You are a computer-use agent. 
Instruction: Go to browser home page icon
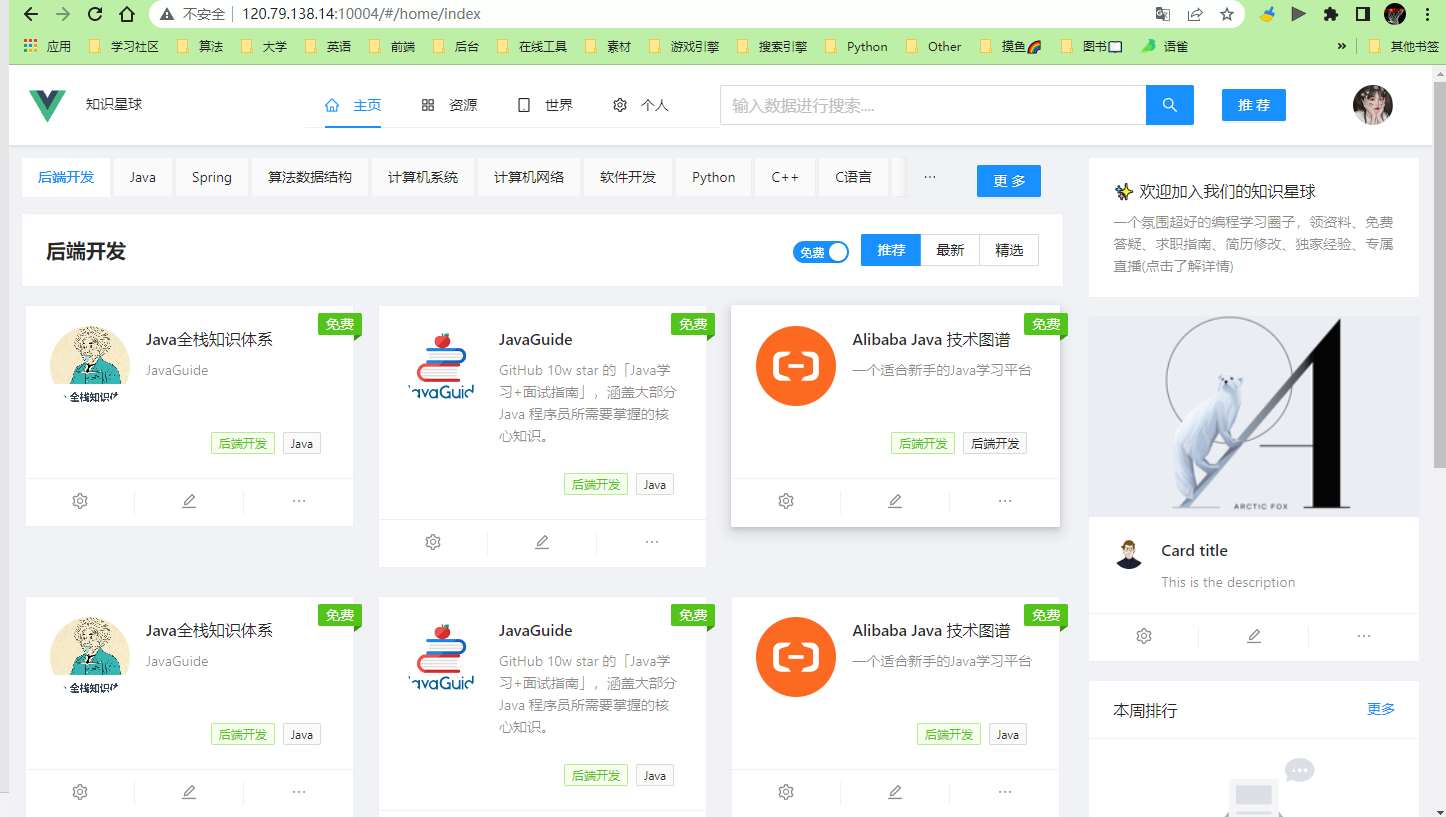tap(127, 14)
